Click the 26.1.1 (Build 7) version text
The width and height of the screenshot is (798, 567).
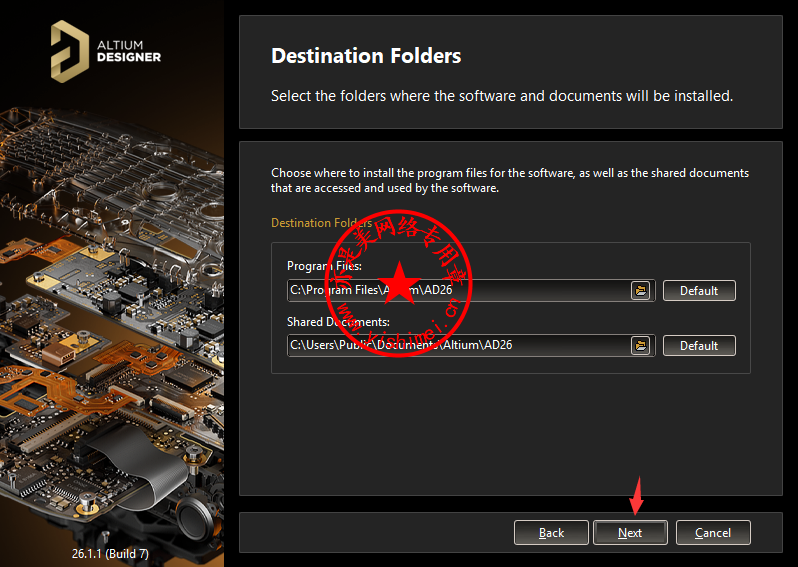click(x=110, y=552)
